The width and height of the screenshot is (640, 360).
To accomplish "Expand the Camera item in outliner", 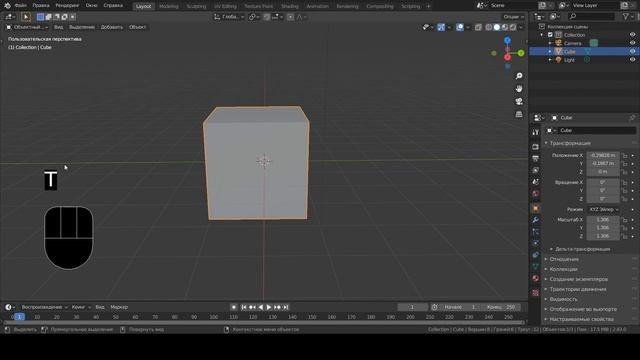I will point(550,43).
